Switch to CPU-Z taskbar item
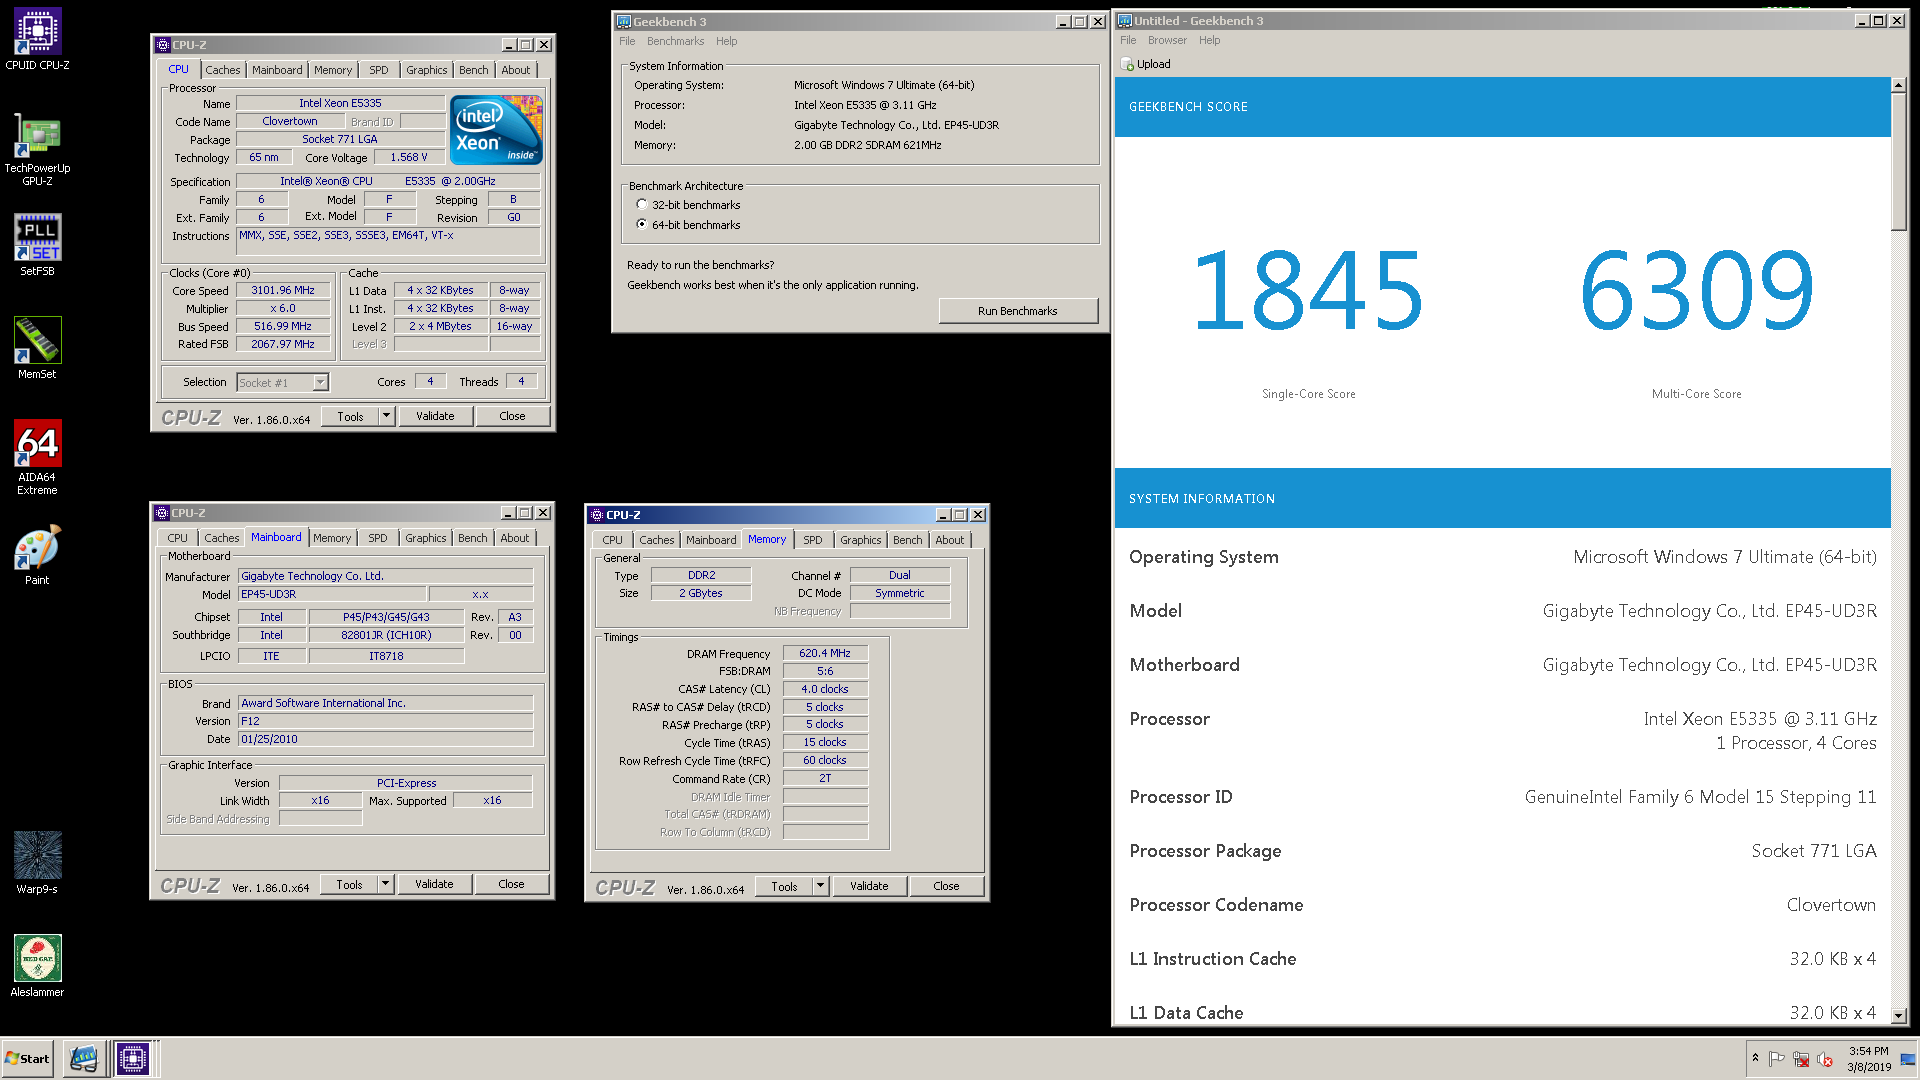This screenshot has width=1920, height=1080. 133,1059
